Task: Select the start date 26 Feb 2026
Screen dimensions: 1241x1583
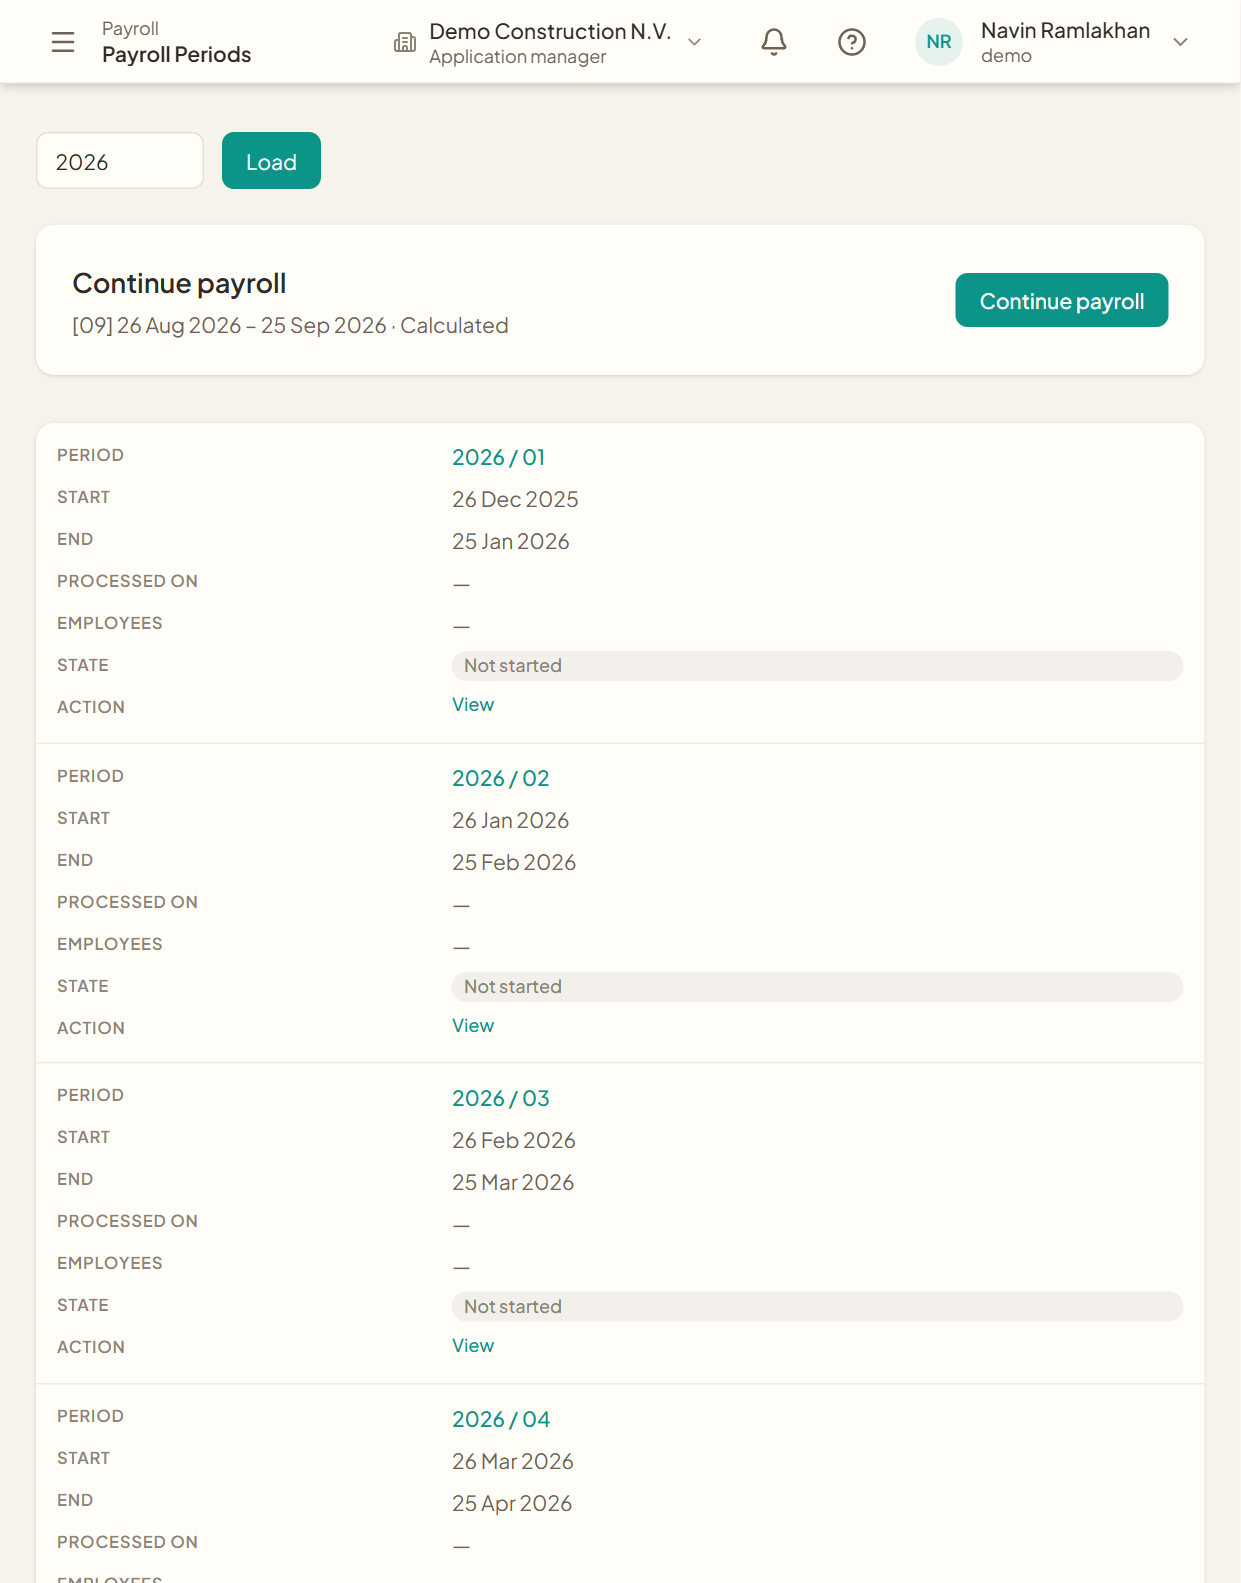Action: point(514,1140)
